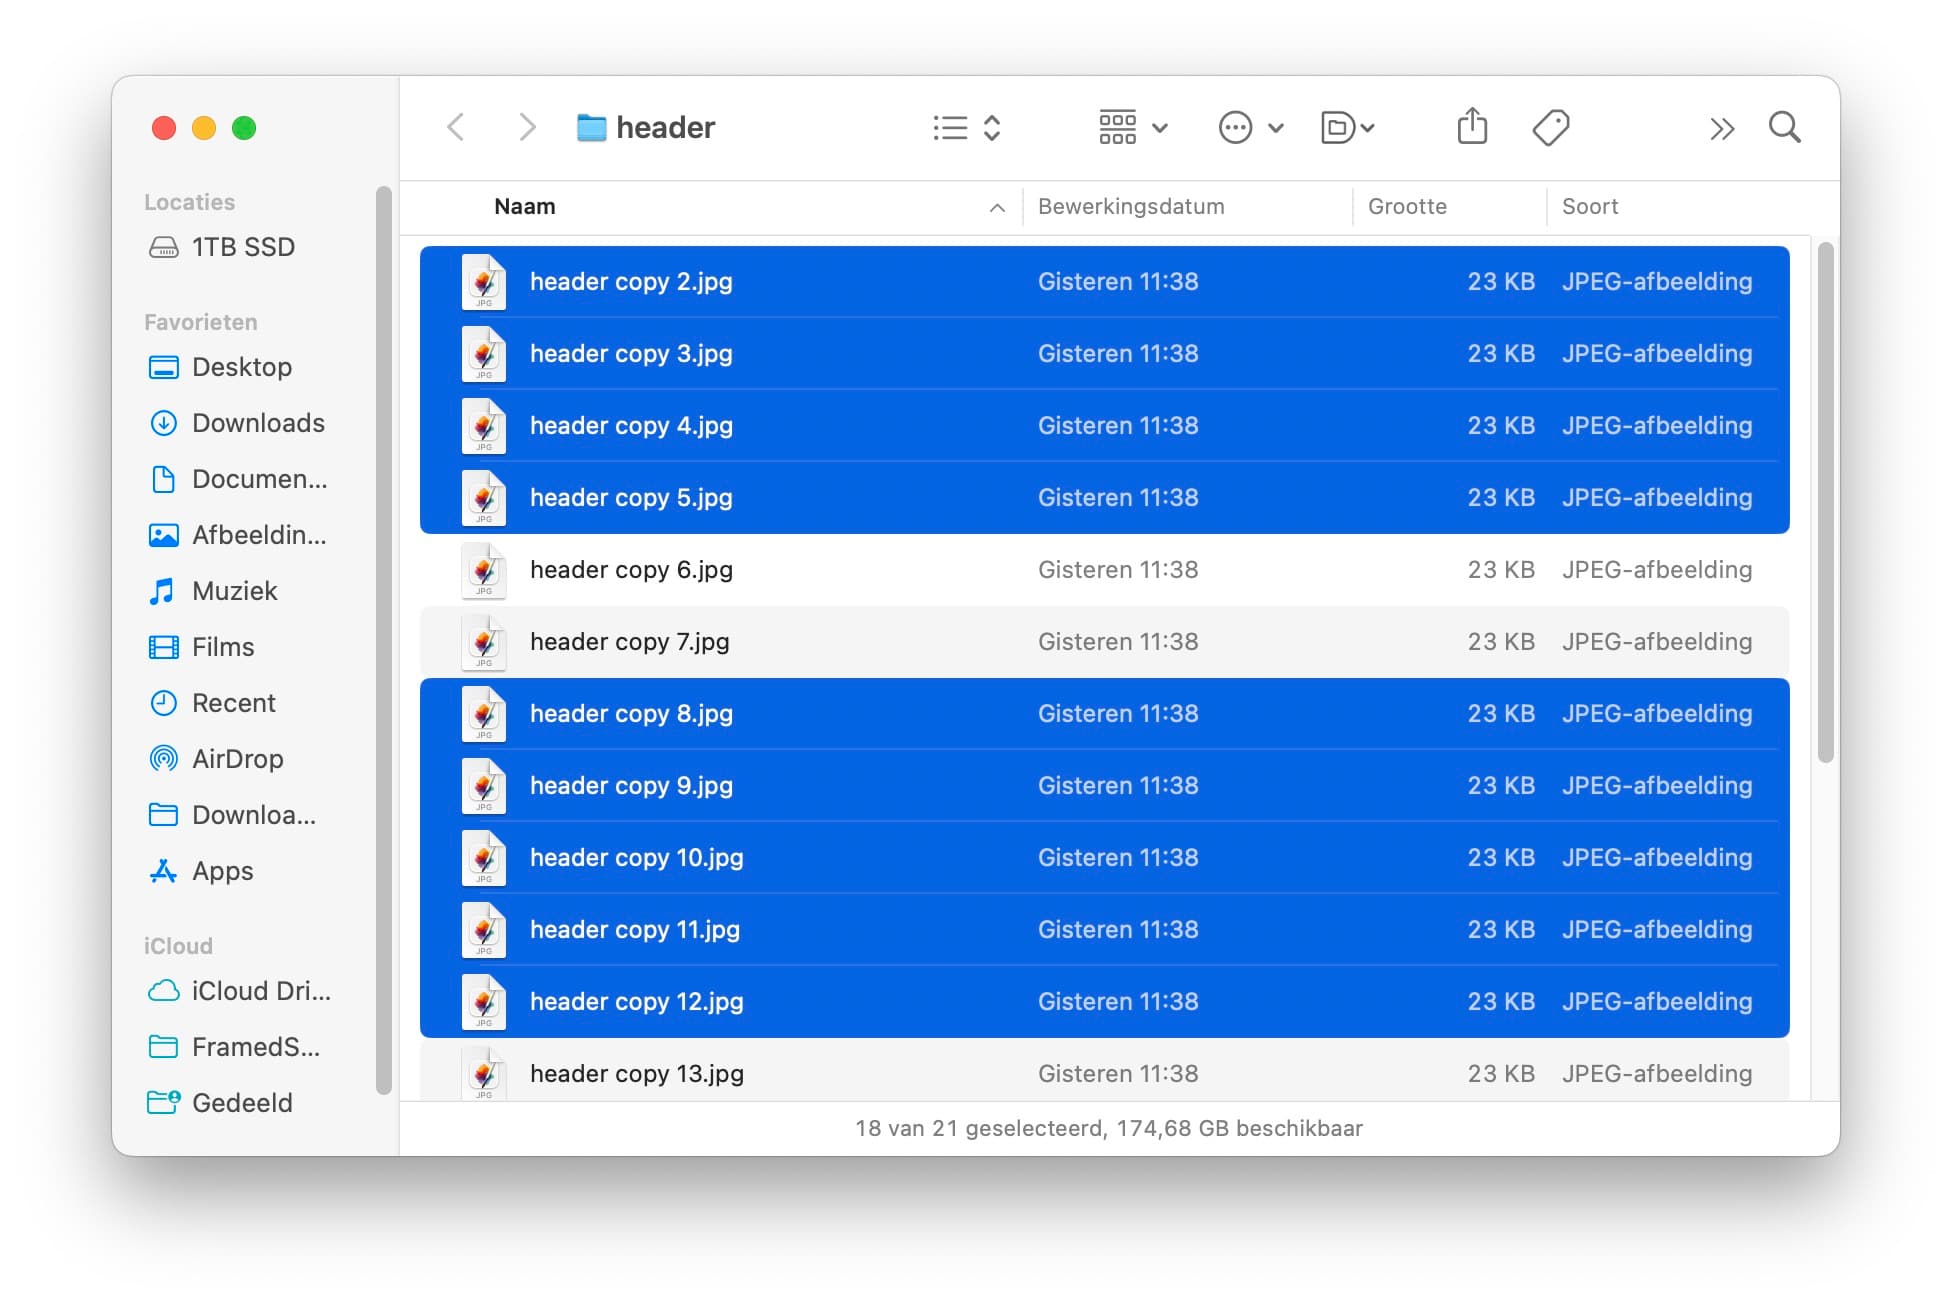Image resolution: width=1952 pixels, height=1304 pixels.
Task: Open Recent in the sidebar
Action: 233,703
